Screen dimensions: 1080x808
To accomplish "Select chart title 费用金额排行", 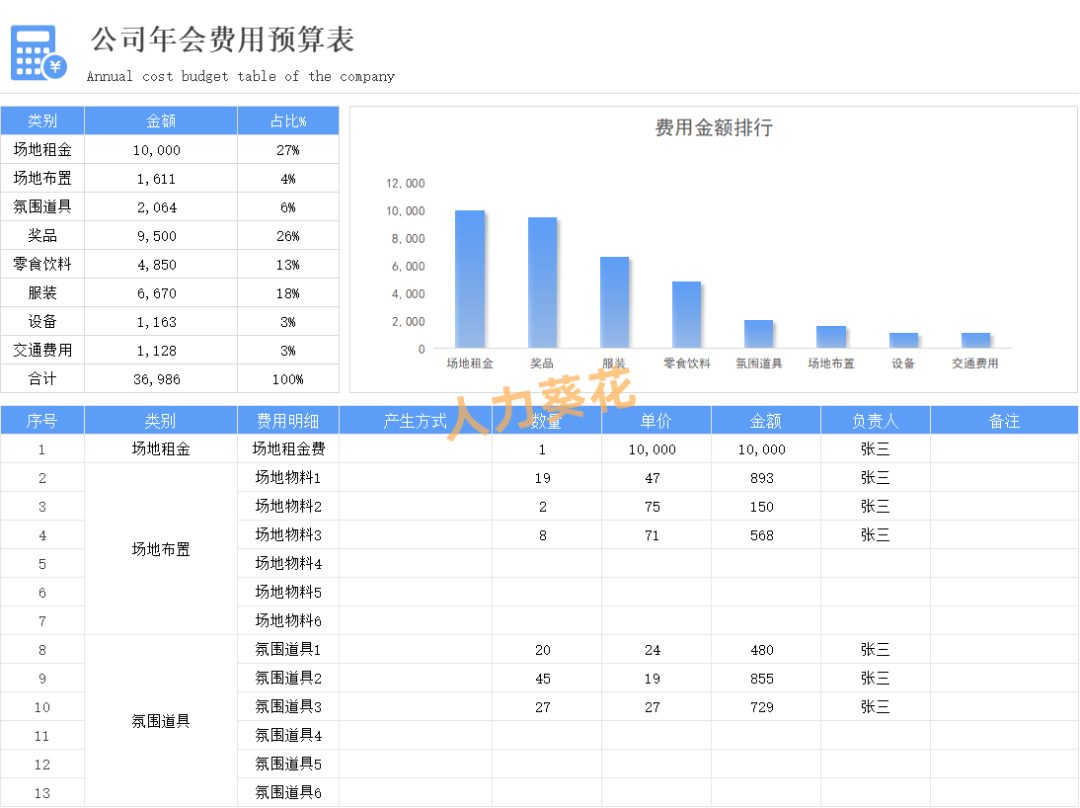I will click(x=714, y=127).
